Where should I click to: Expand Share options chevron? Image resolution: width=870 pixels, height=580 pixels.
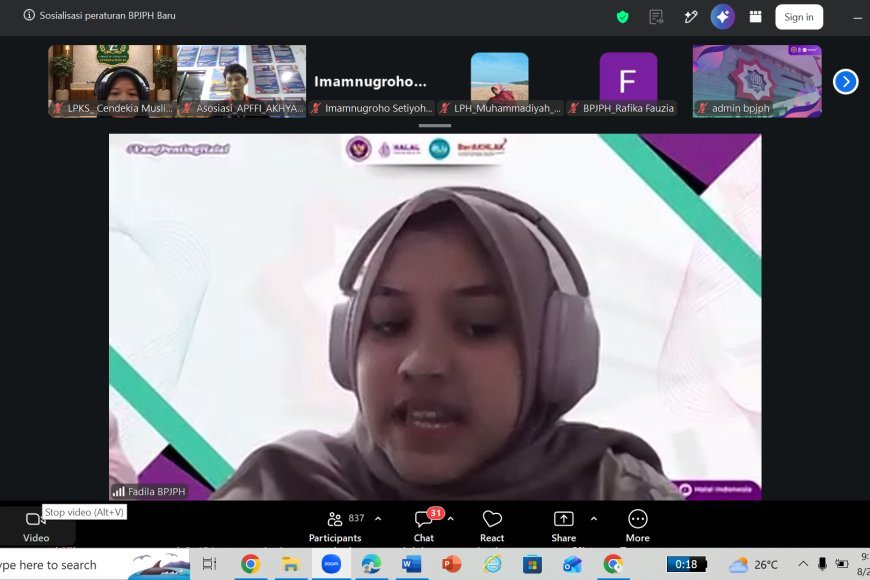(594, 519)
